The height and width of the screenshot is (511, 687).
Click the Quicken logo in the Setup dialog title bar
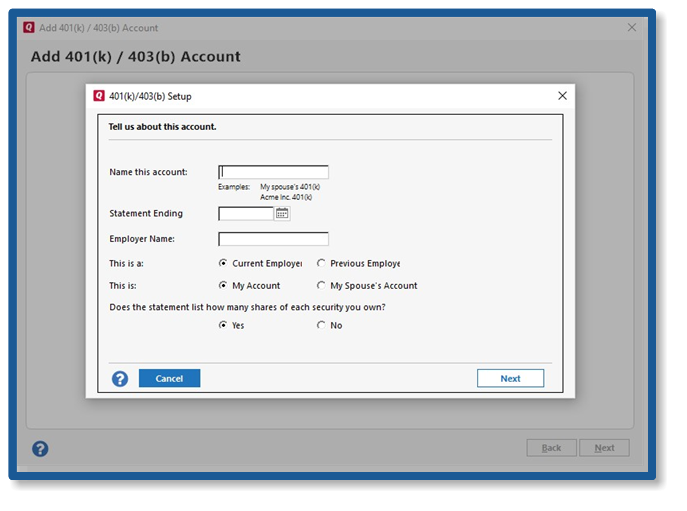point(99,96)
